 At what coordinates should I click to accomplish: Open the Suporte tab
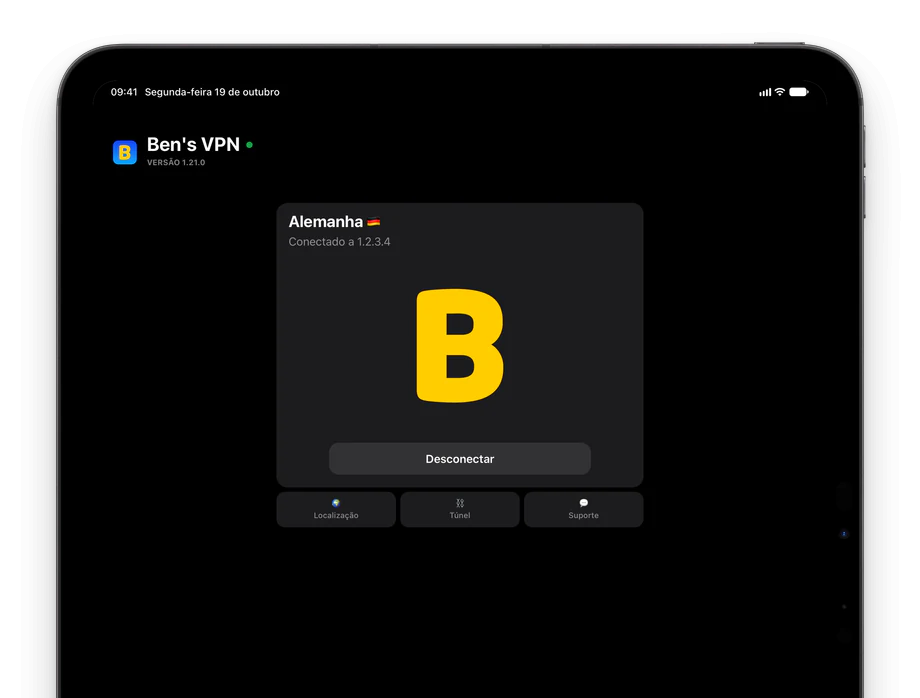[583, 509]
